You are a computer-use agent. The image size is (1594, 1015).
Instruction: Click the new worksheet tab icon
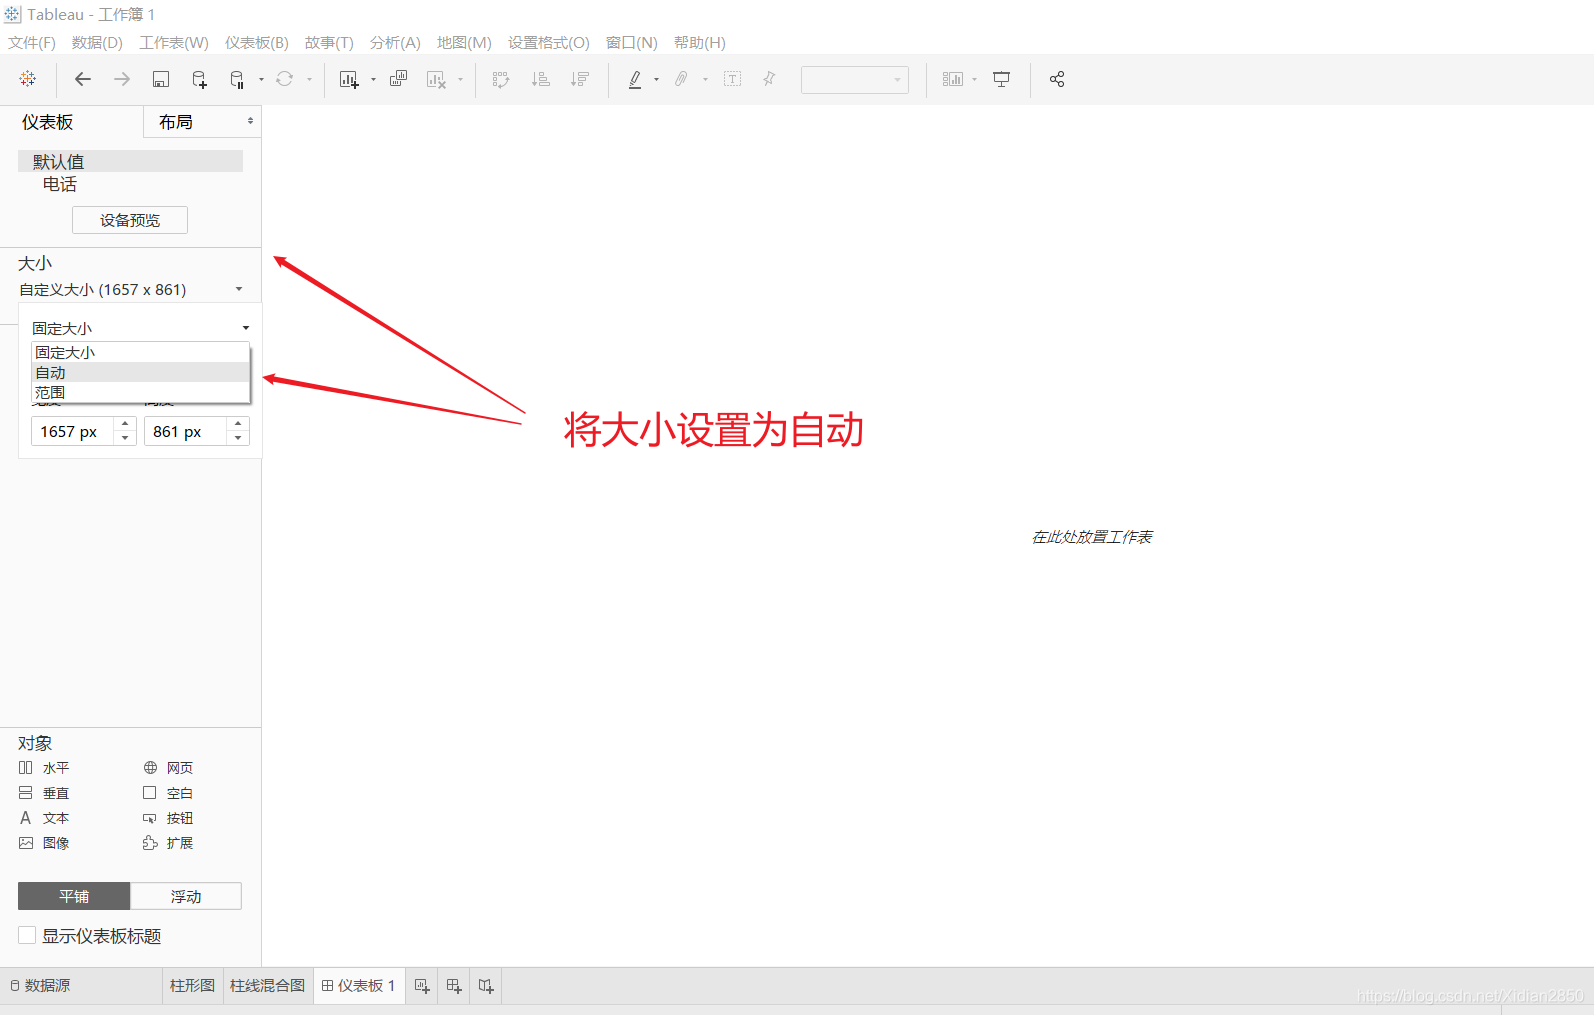coord(422,986)
